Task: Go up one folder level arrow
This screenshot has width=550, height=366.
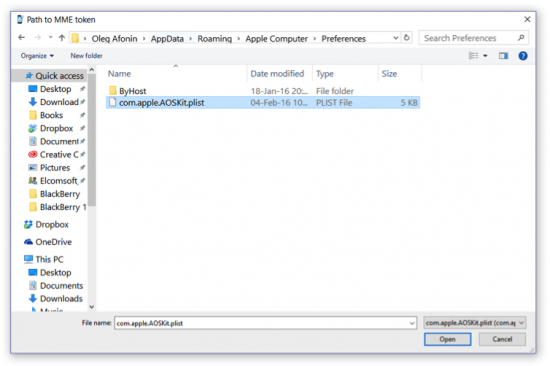Action: click(62, 38)
